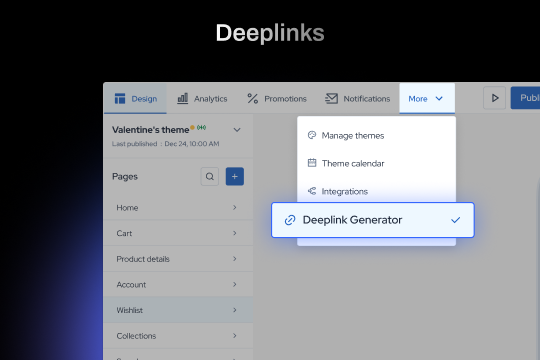This screenshot has height=360, width=540.
Task: Open the Design tab
Action: (135, 98)
